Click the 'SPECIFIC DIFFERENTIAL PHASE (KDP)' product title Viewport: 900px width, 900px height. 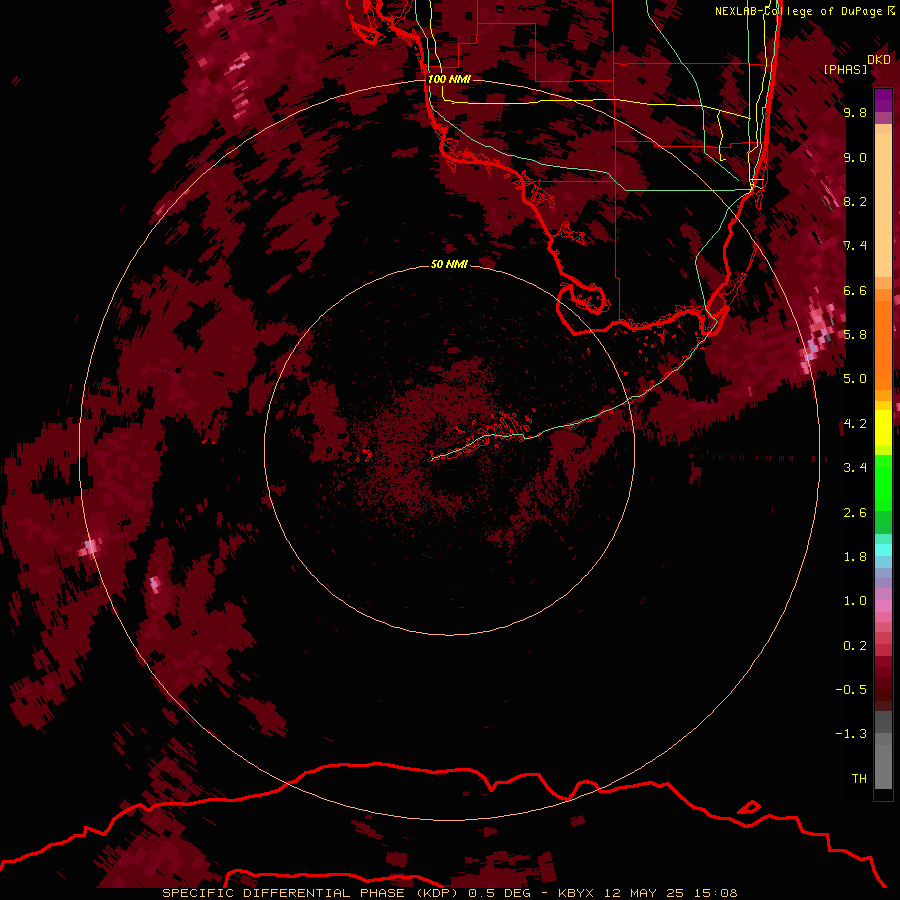pyautogui.click(x=312, y=893)
